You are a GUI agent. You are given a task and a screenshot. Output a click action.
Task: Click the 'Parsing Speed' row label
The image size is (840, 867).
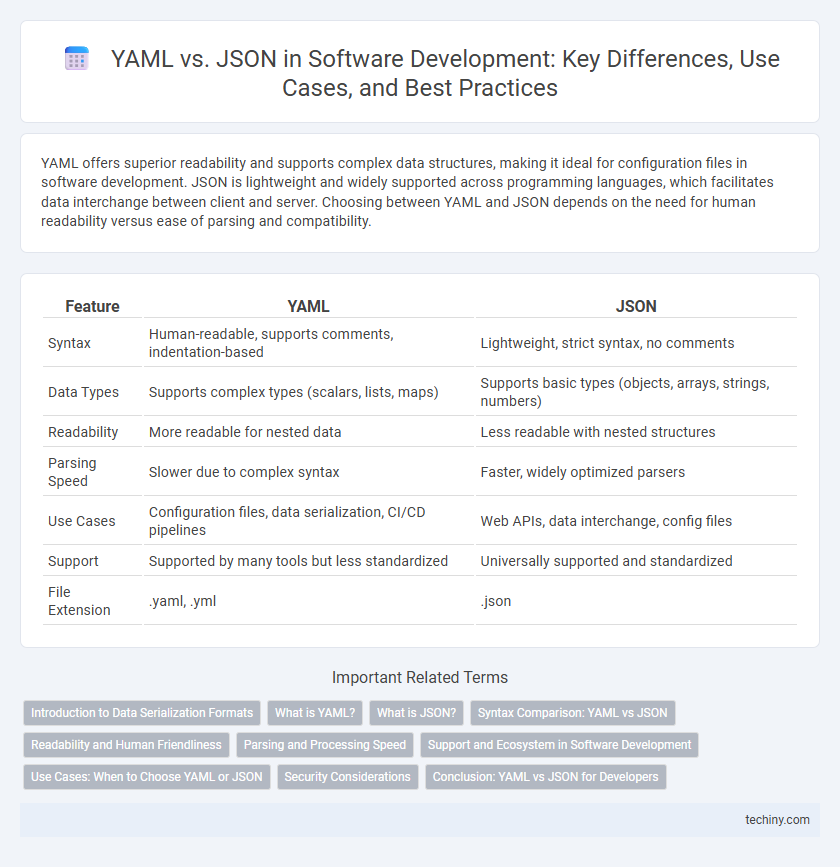(x=72, y=472)
